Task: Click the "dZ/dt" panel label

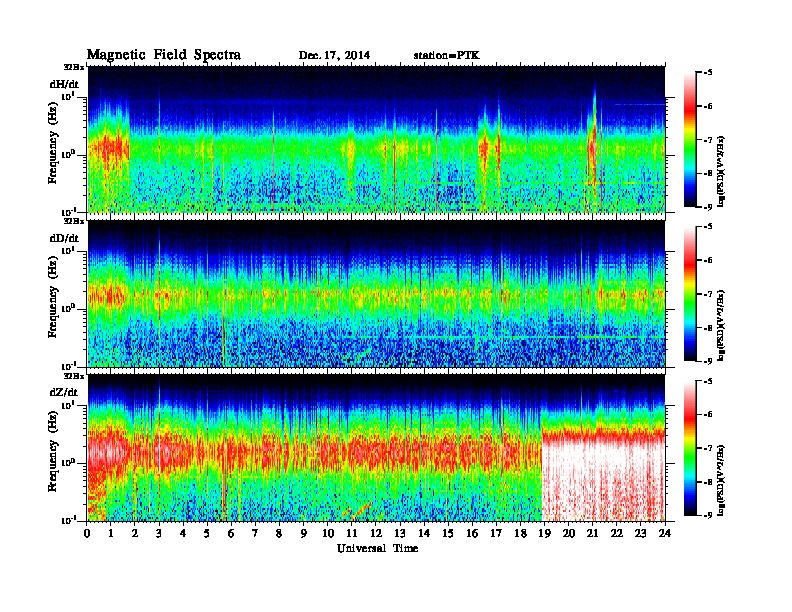Action: (64, 392)
